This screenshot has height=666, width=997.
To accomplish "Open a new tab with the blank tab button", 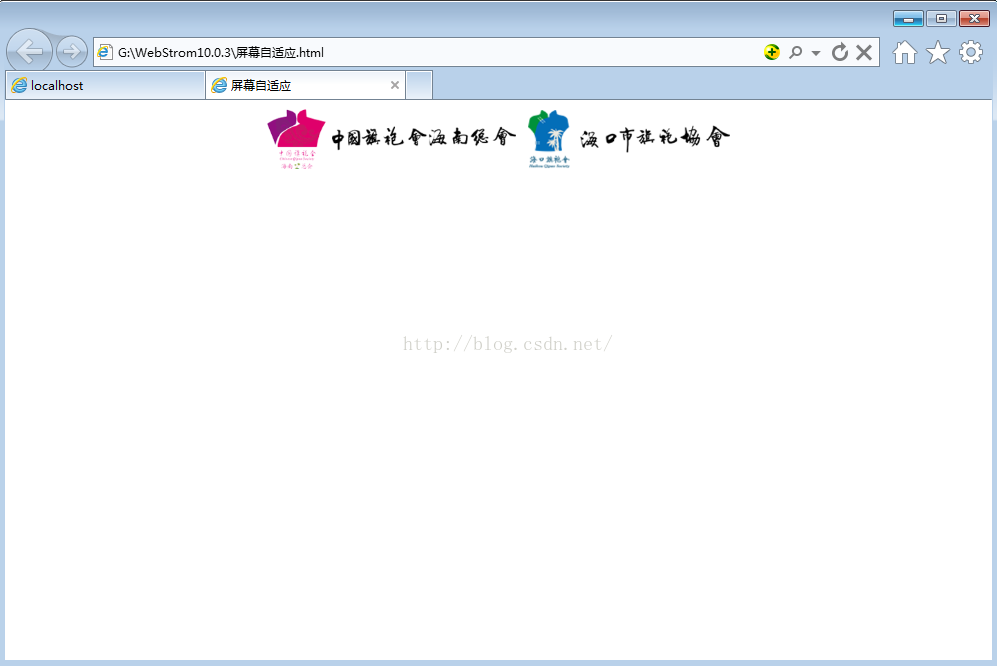I will [419, 85].
